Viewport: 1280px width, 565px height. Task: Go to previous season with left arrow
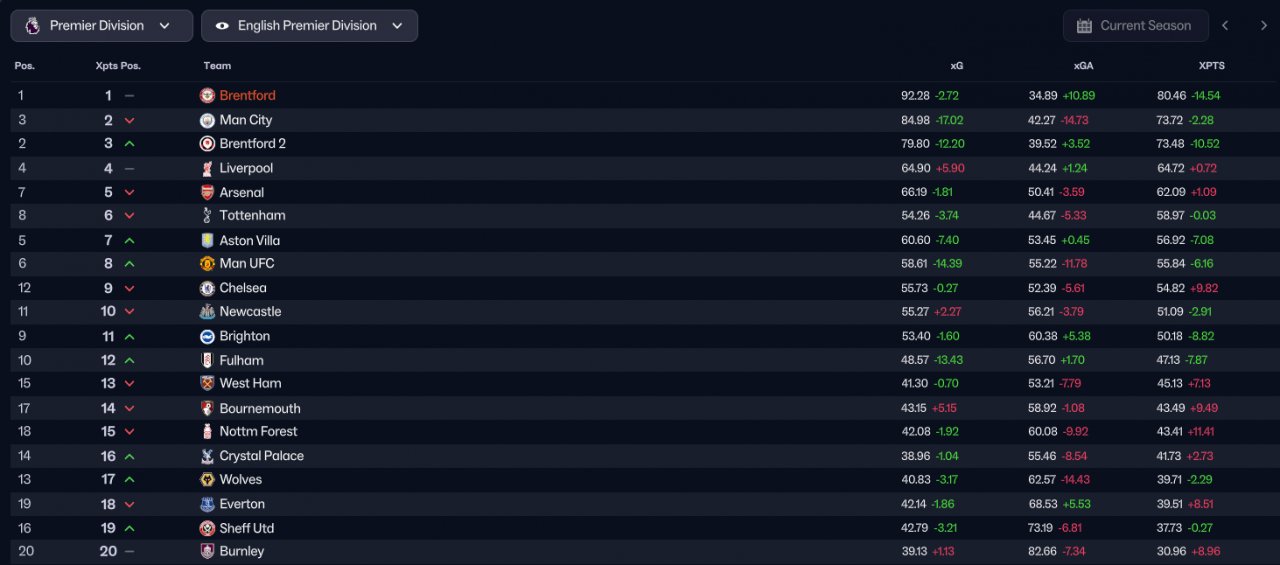[1225, 26]
